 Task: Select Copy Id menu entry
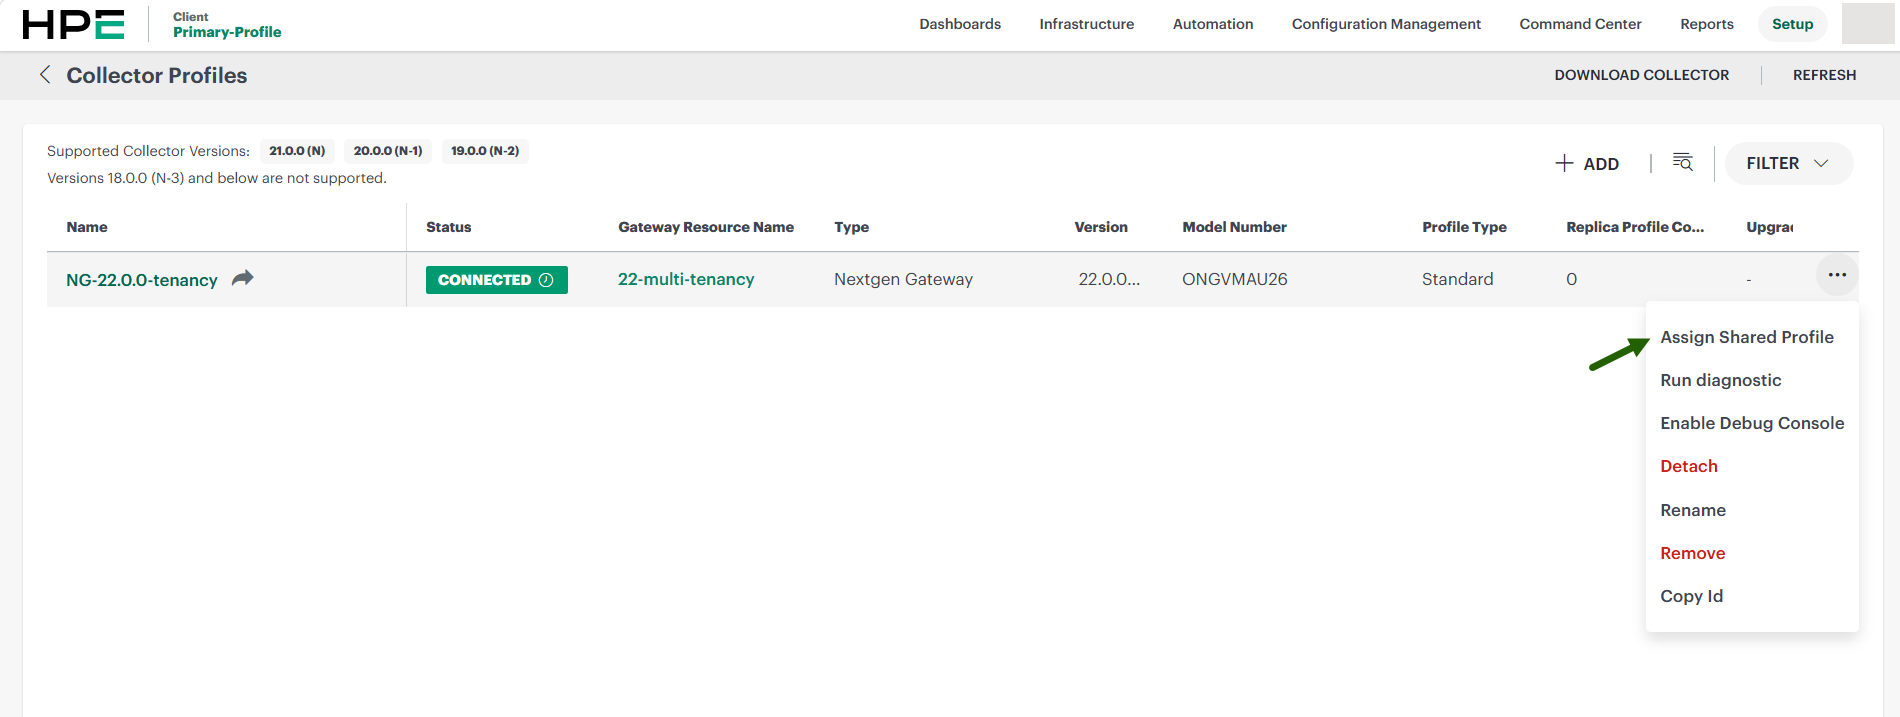click(x=1692, y=596)
